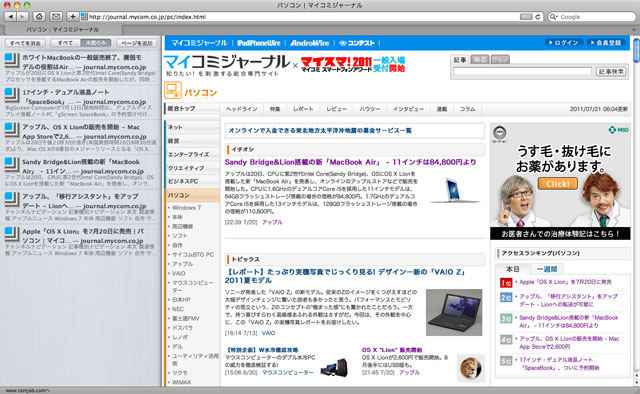Open reading list item アップル、「移行アシスタント」をアップデート
The image size is (640, 394).
[x=80, y=207]
